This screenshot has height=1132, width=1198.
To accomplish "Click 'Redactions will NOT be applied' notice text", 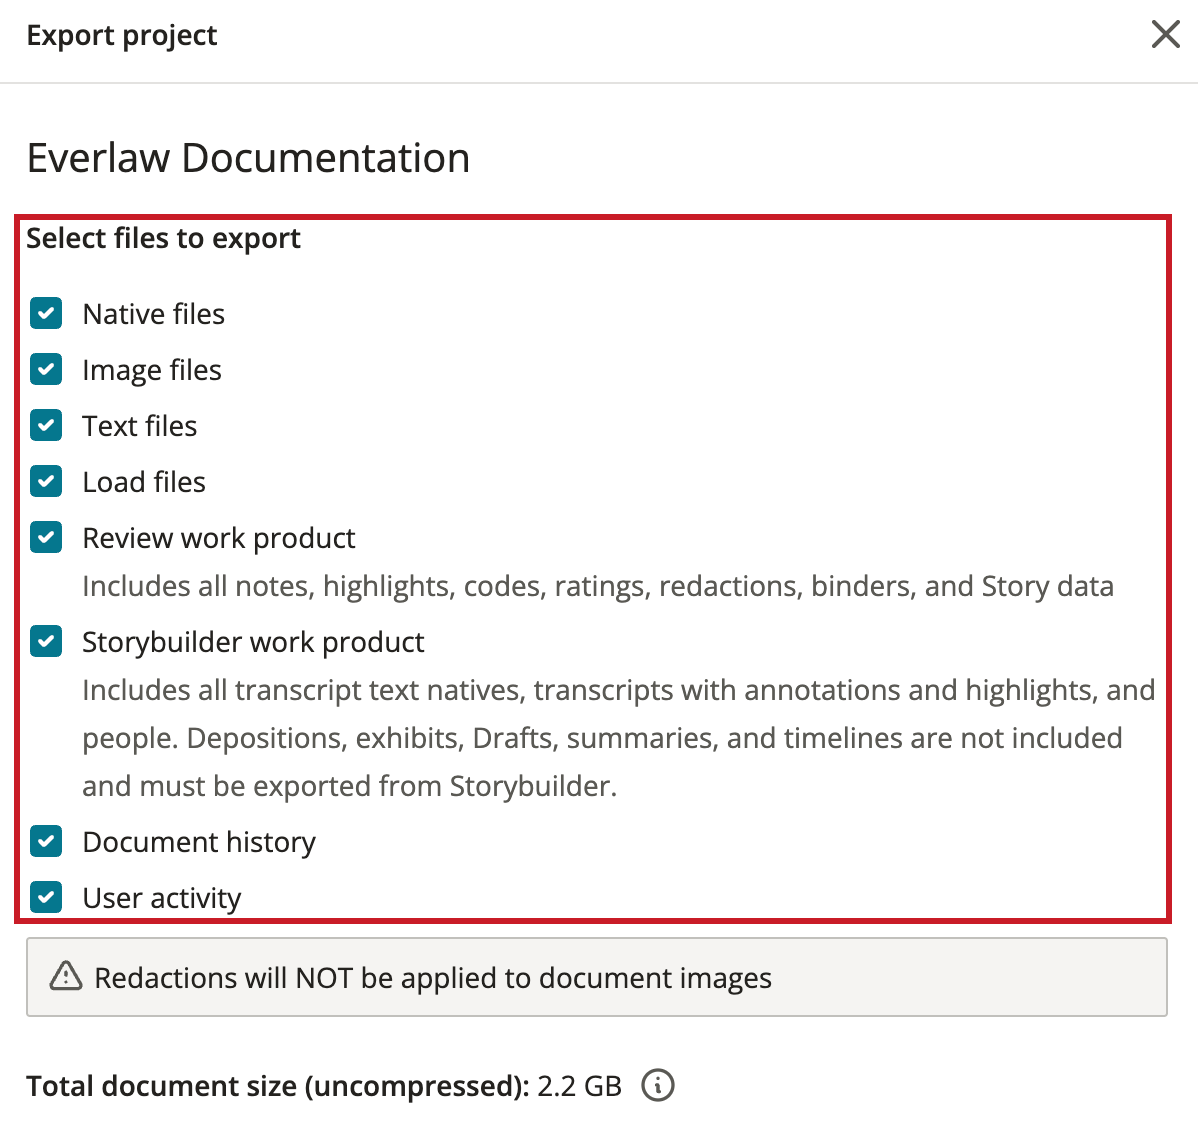I will (x=433, y=978).
